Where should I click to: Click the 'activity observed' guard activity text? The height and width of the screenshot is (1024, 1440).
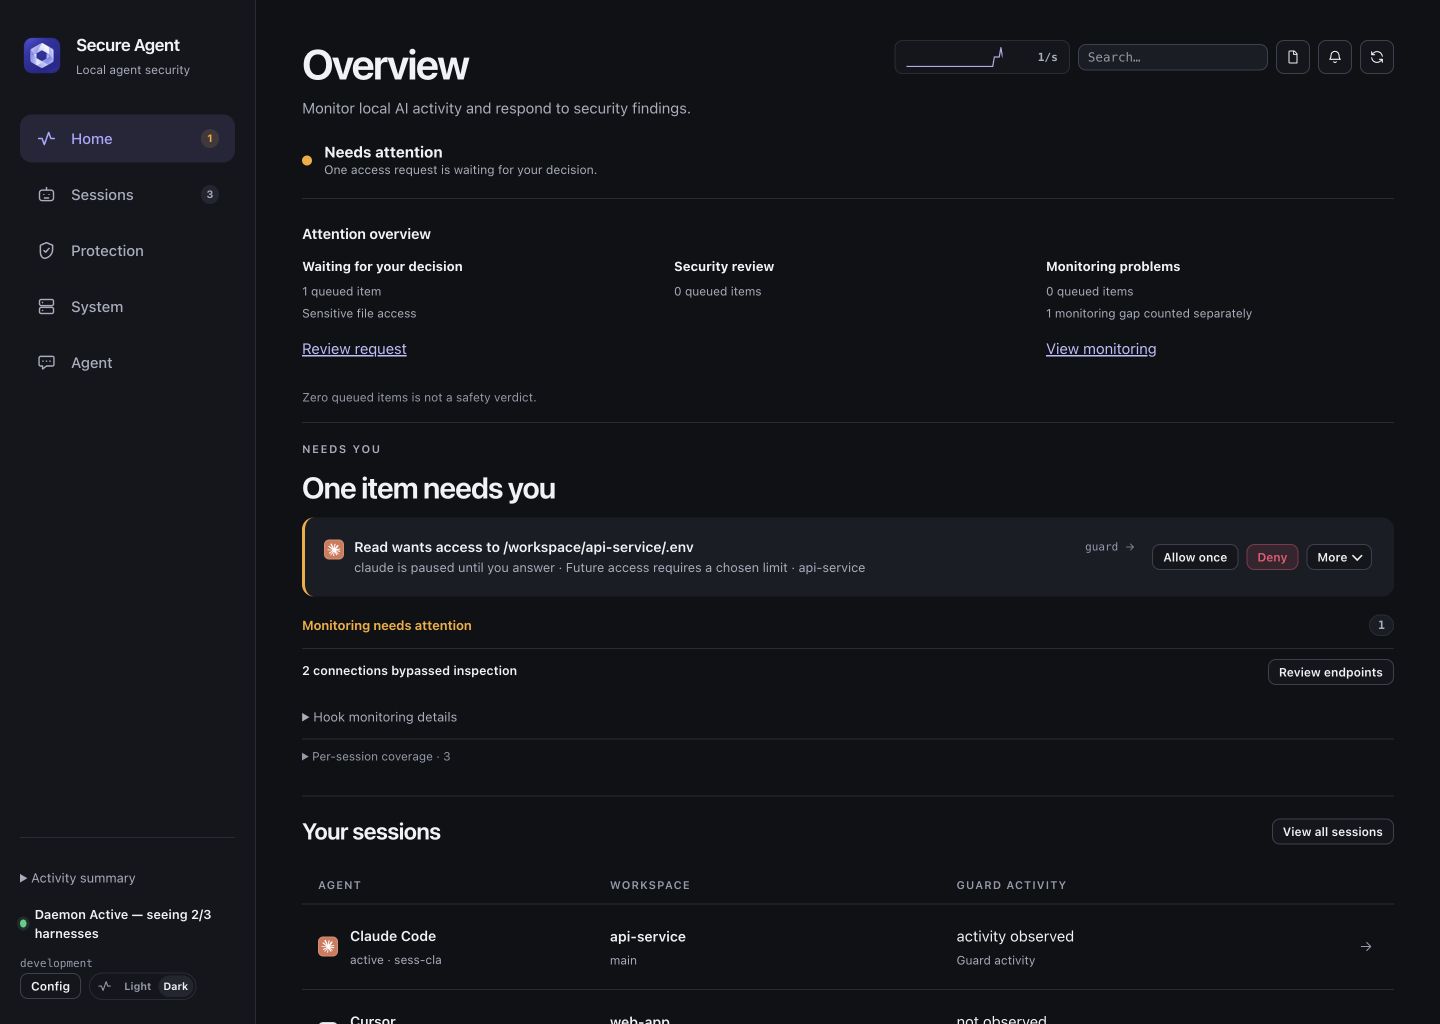click(x=1015, y=937)
